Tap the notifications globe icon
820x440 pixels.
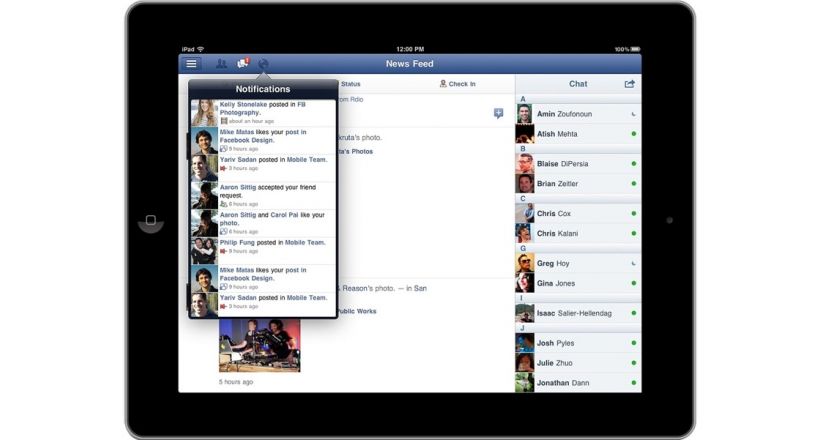(264, 64)
